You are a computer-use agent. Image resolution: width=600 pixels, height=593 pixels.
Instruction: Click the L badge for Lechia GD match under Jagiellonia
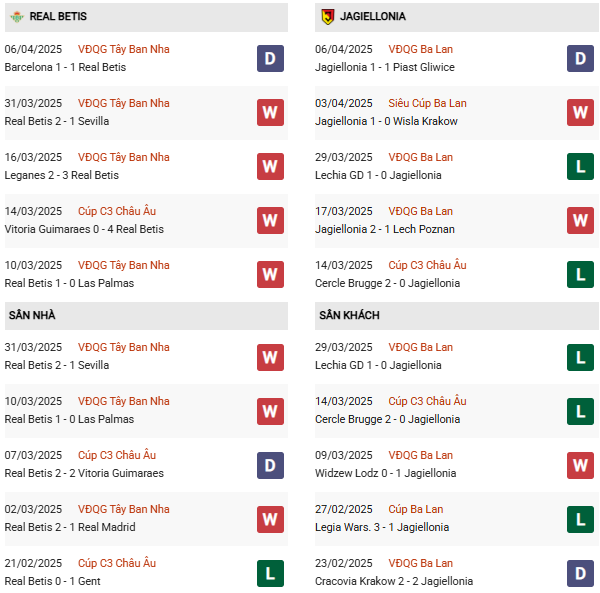pyautogui.click(x=581, y=166)
